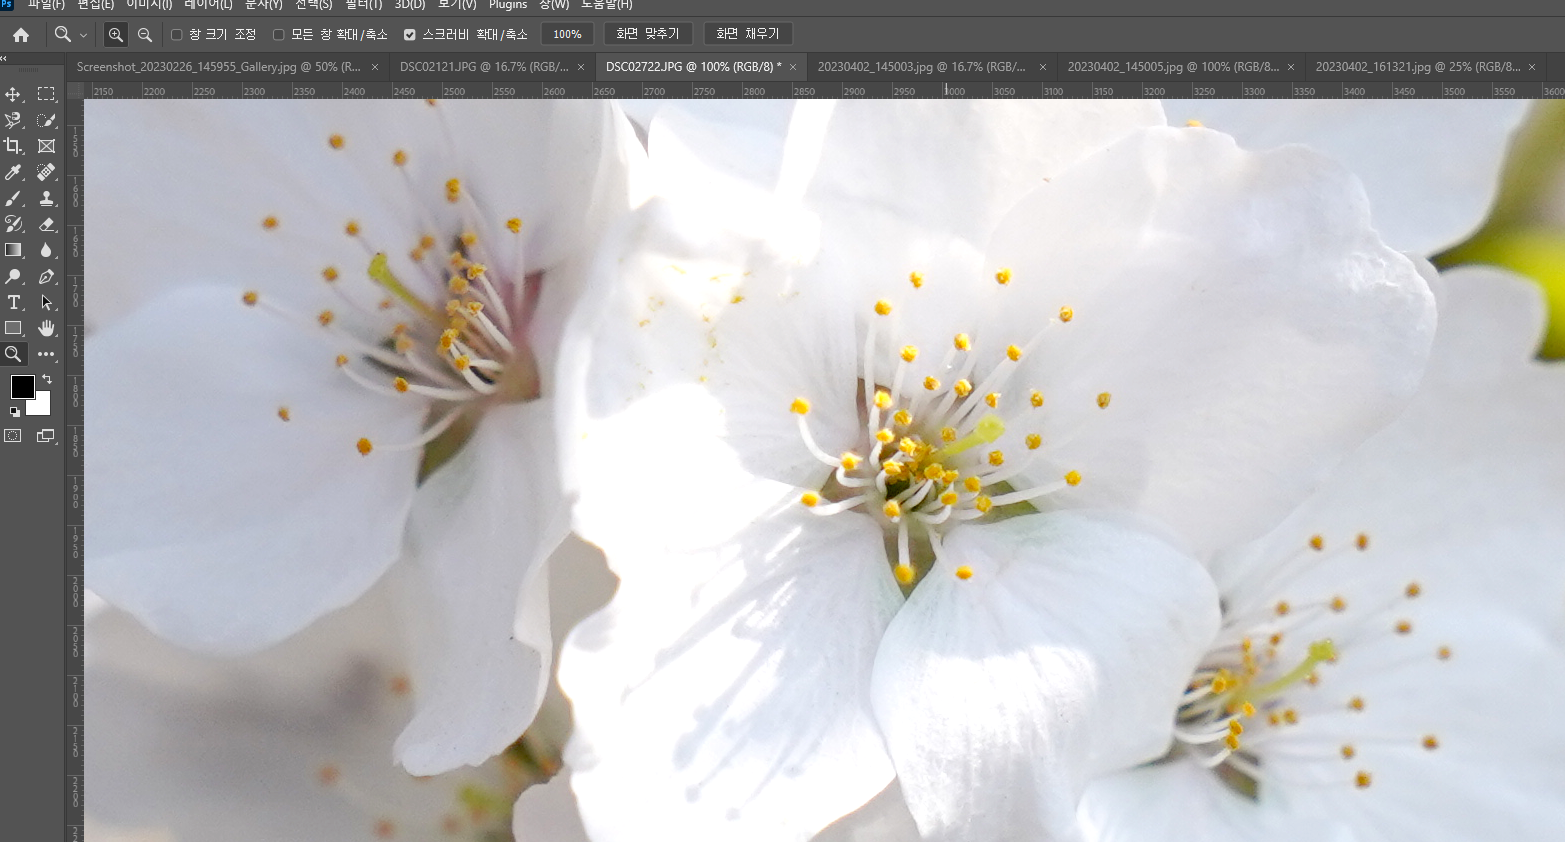Reset to default foreground and background colors
The image size is (1565, 842).
tap(14, 411)
